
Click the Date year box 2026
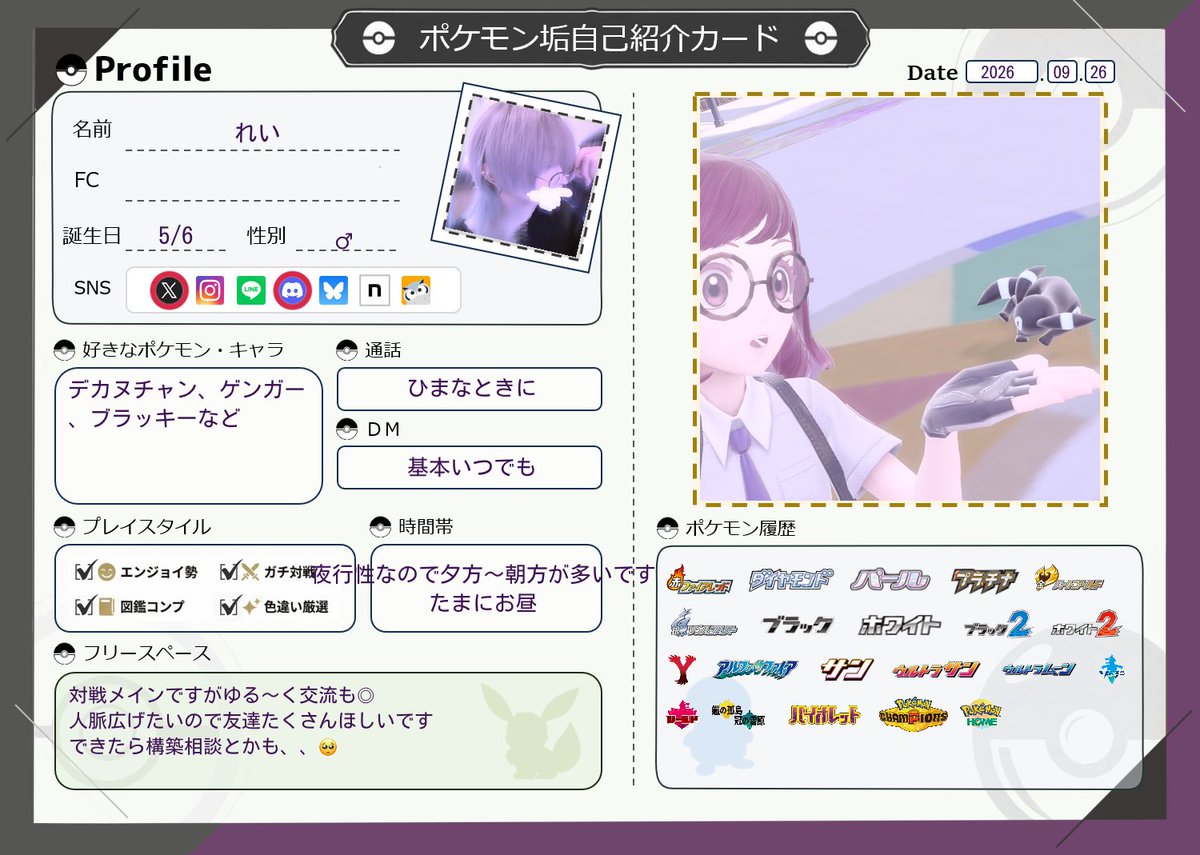(1002, 72)
